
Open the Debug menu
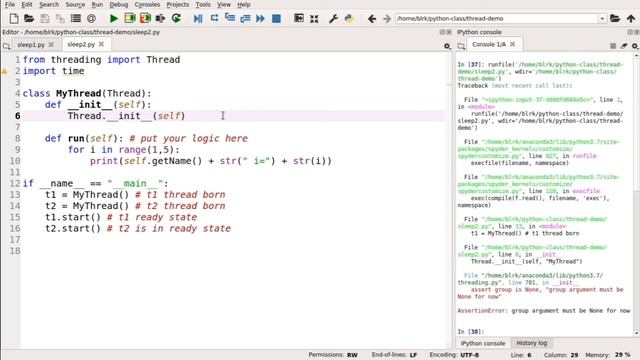coord(119,4)
